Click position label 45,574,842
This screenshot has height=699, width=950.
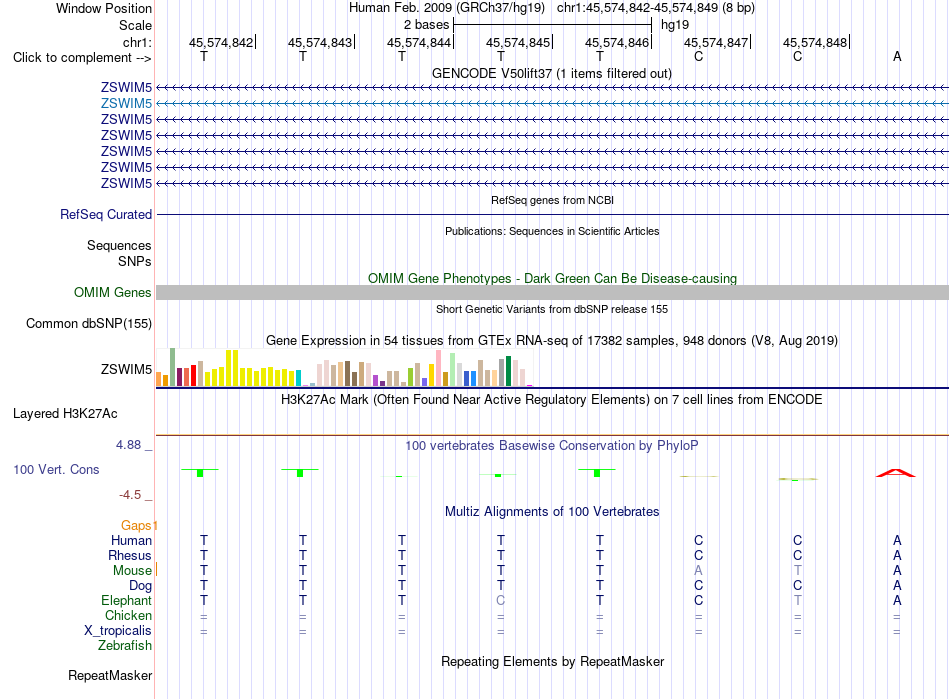click(221, 42)
